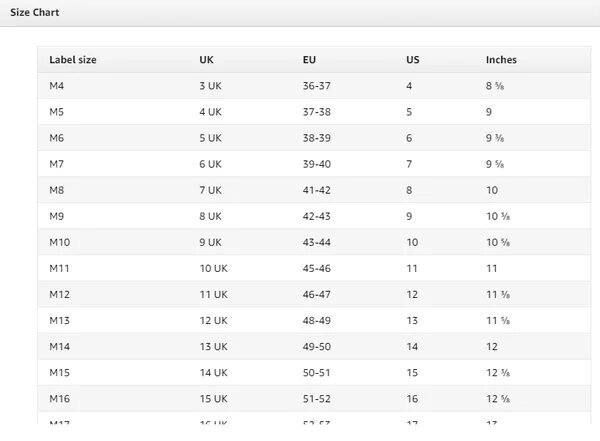Select the M12 label size cell
This screenshot has width=600, height=441.
tap(60, 294)
